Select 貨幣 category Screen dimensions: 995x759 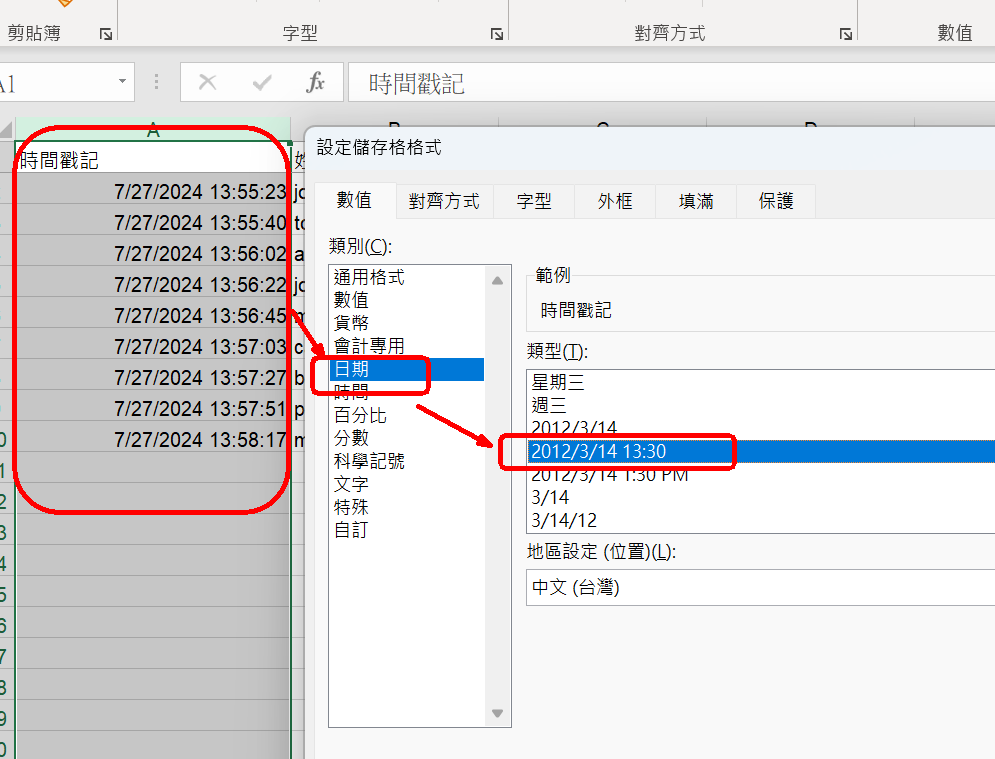tap(351, 323)
